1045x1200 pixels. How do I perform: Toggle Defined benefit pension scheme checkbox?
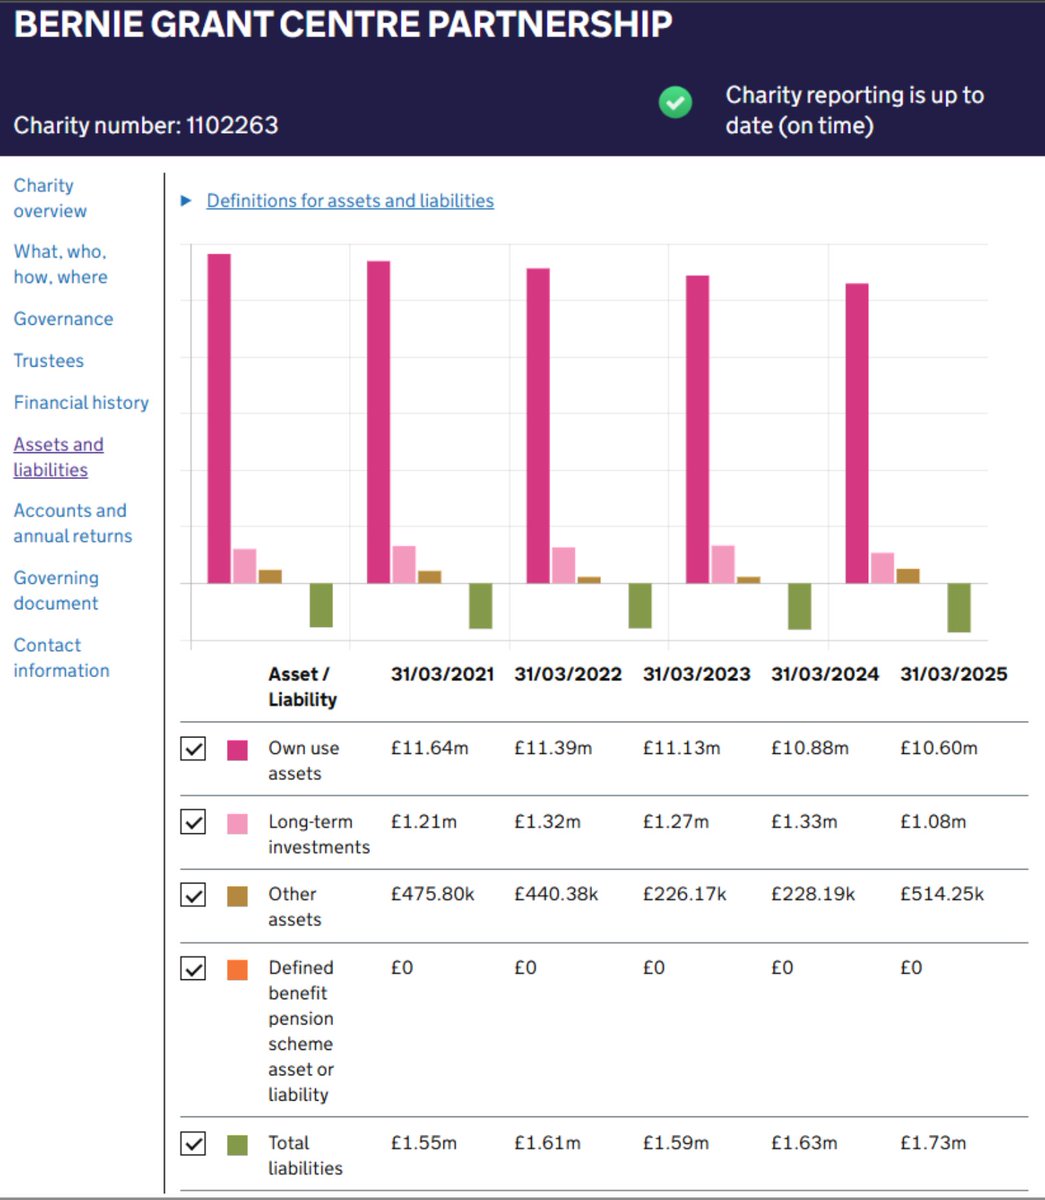point(193,968)
